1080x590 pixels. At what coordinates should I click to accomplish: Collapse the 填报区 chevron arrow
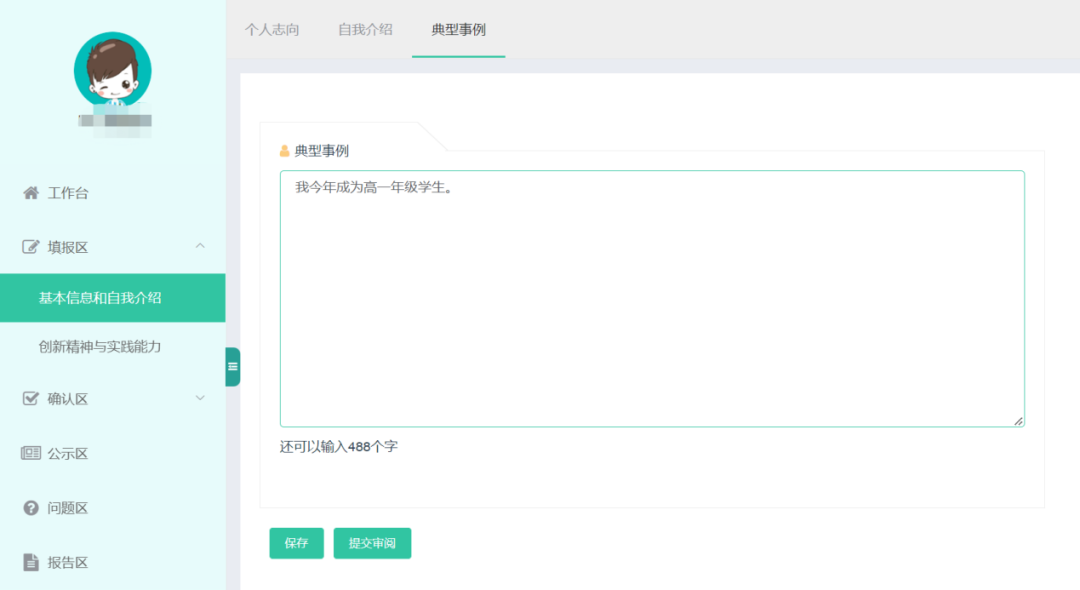coord(200,246)
